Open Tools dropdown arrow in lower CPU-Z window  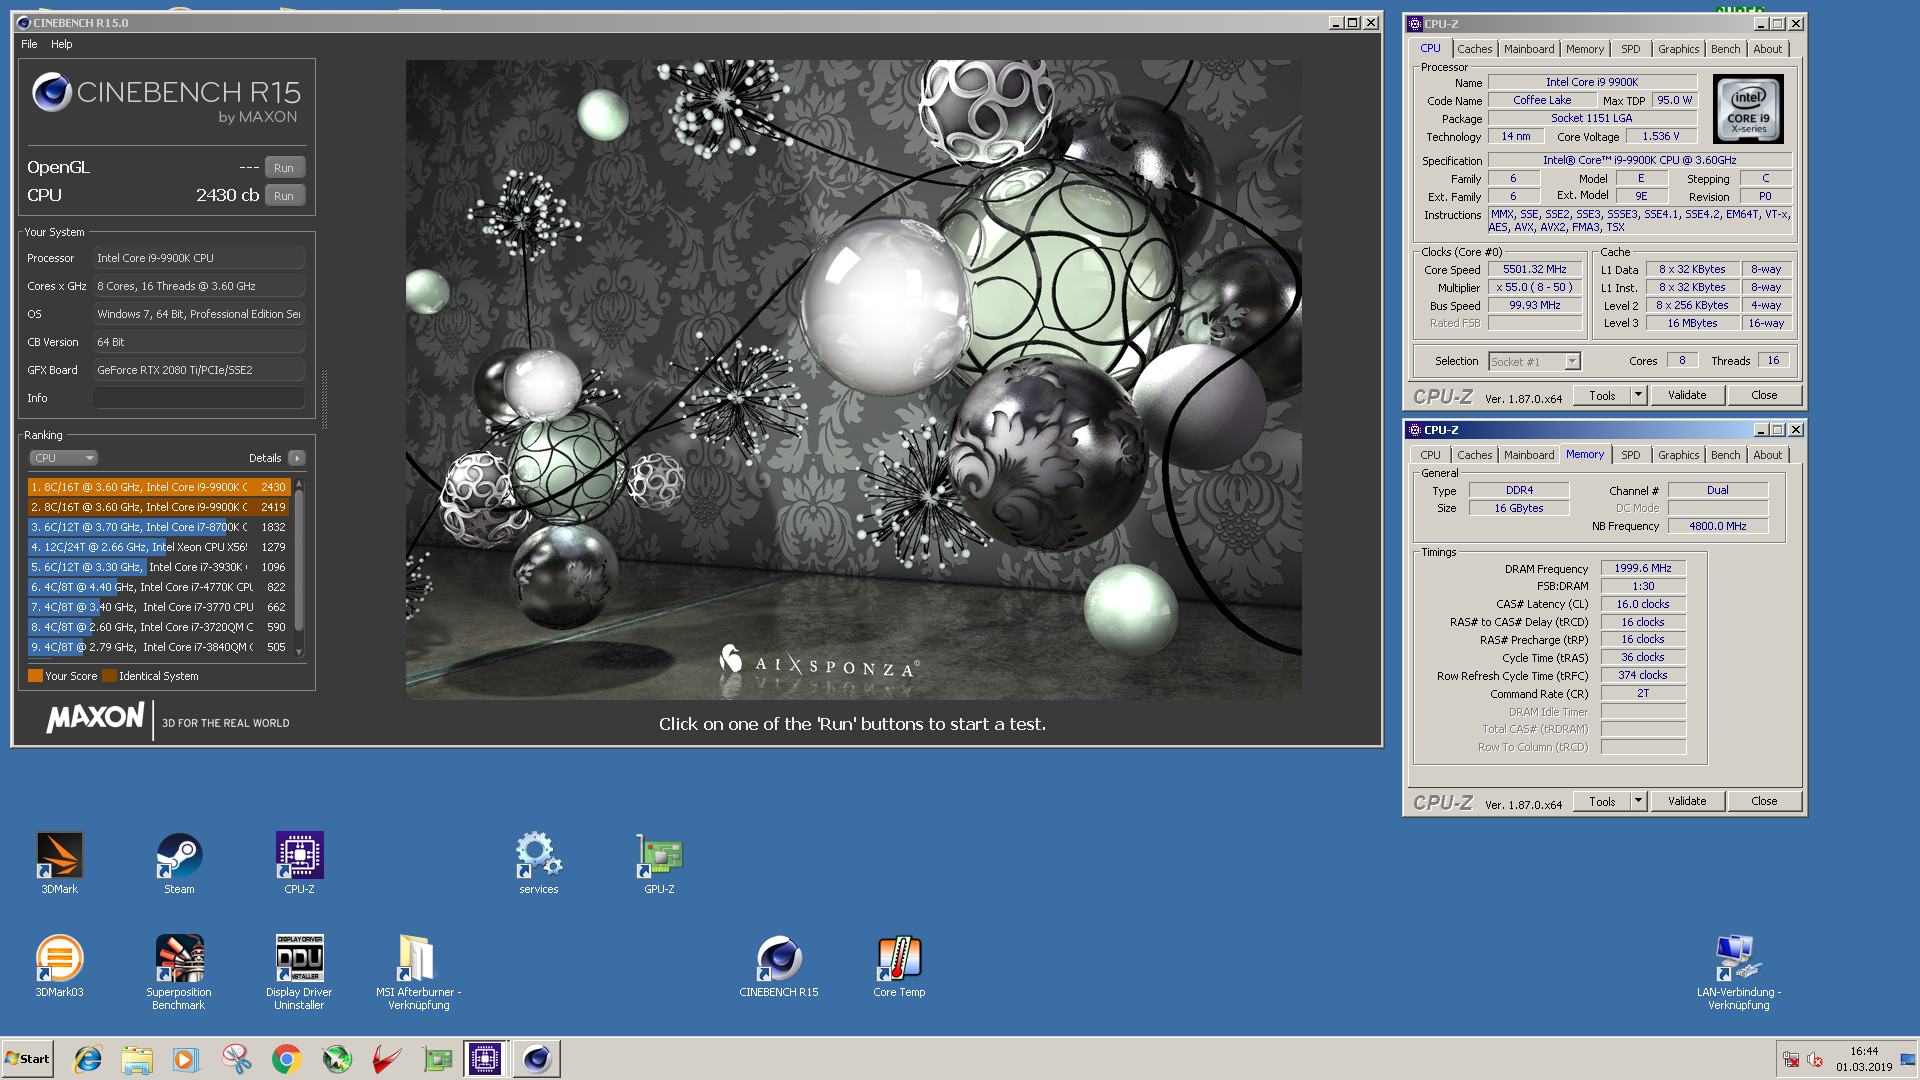point(1638,801)
